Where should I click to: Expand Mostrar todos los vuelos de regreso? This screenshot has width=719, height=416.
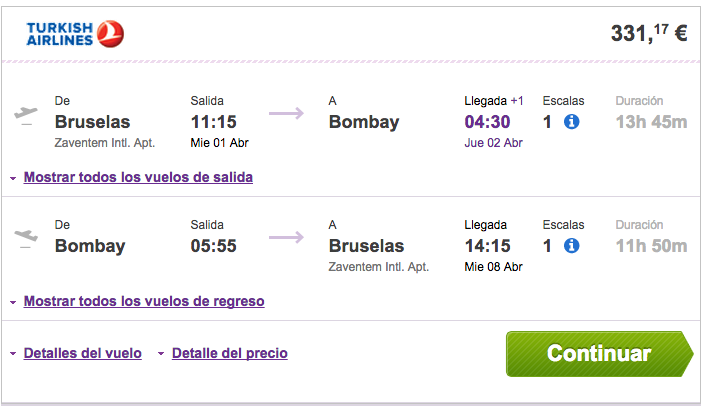coord(144,301)
